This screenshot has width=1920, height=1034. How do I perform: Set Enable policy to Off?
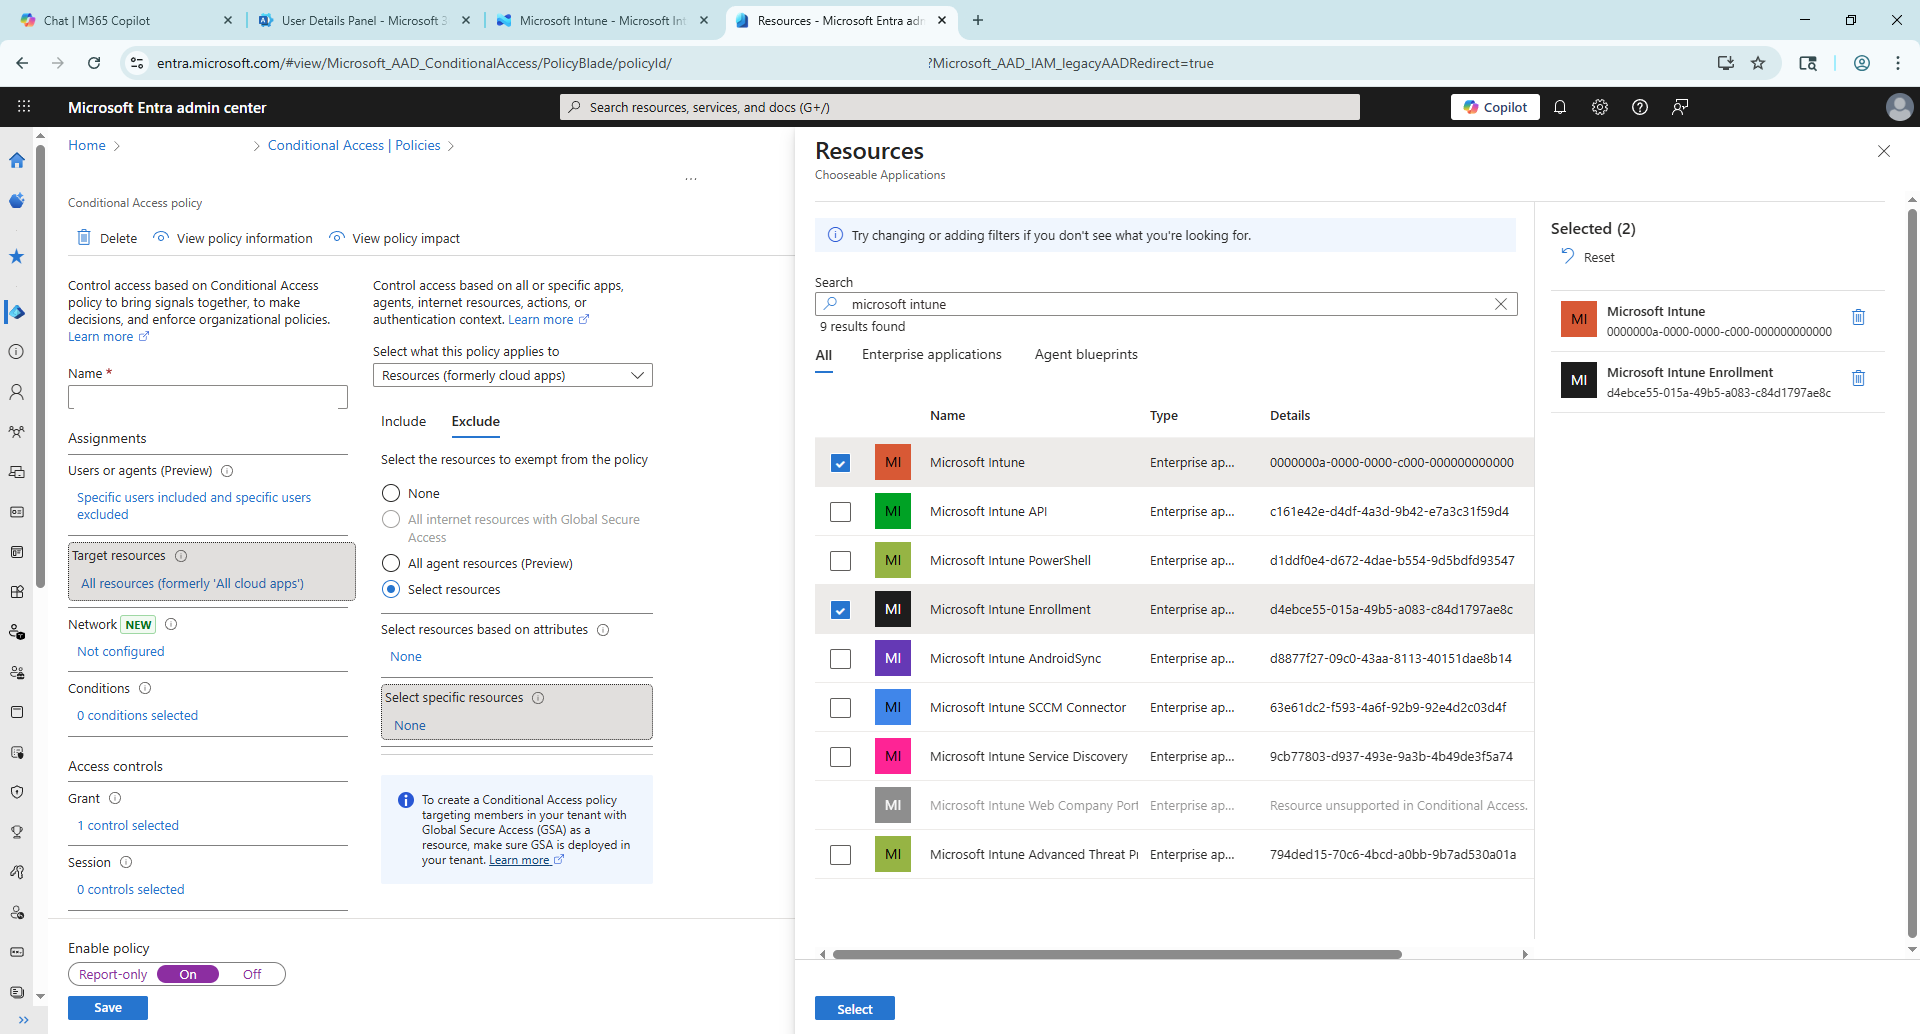pos(251,973)
